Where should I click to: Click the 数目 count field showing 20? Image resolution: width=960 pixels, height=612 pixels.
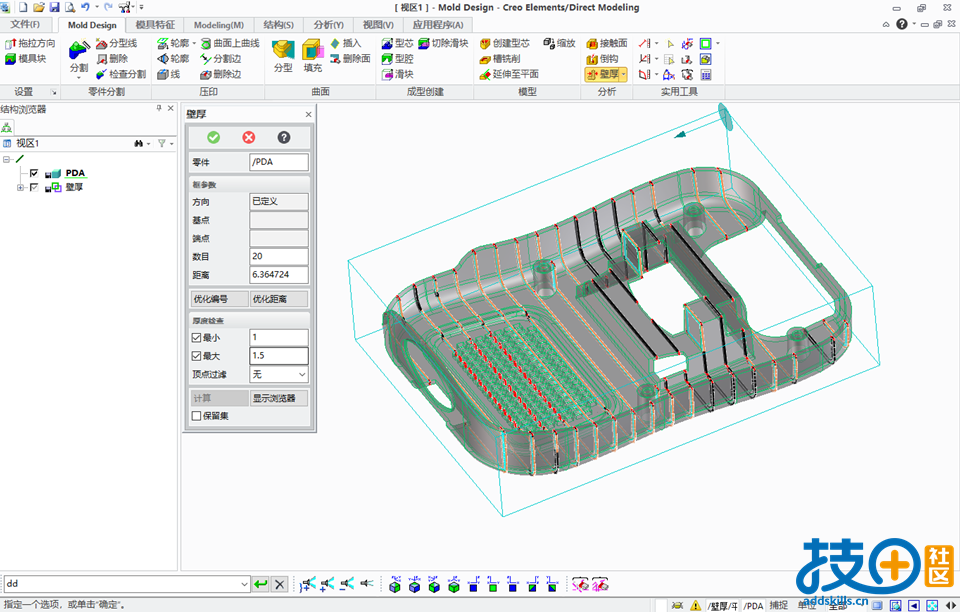click(x=279, y=256)
